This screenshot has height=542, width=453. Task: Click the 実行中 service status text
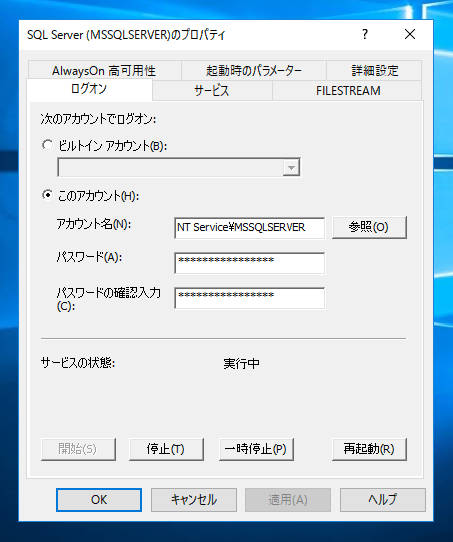pos(241,364)
